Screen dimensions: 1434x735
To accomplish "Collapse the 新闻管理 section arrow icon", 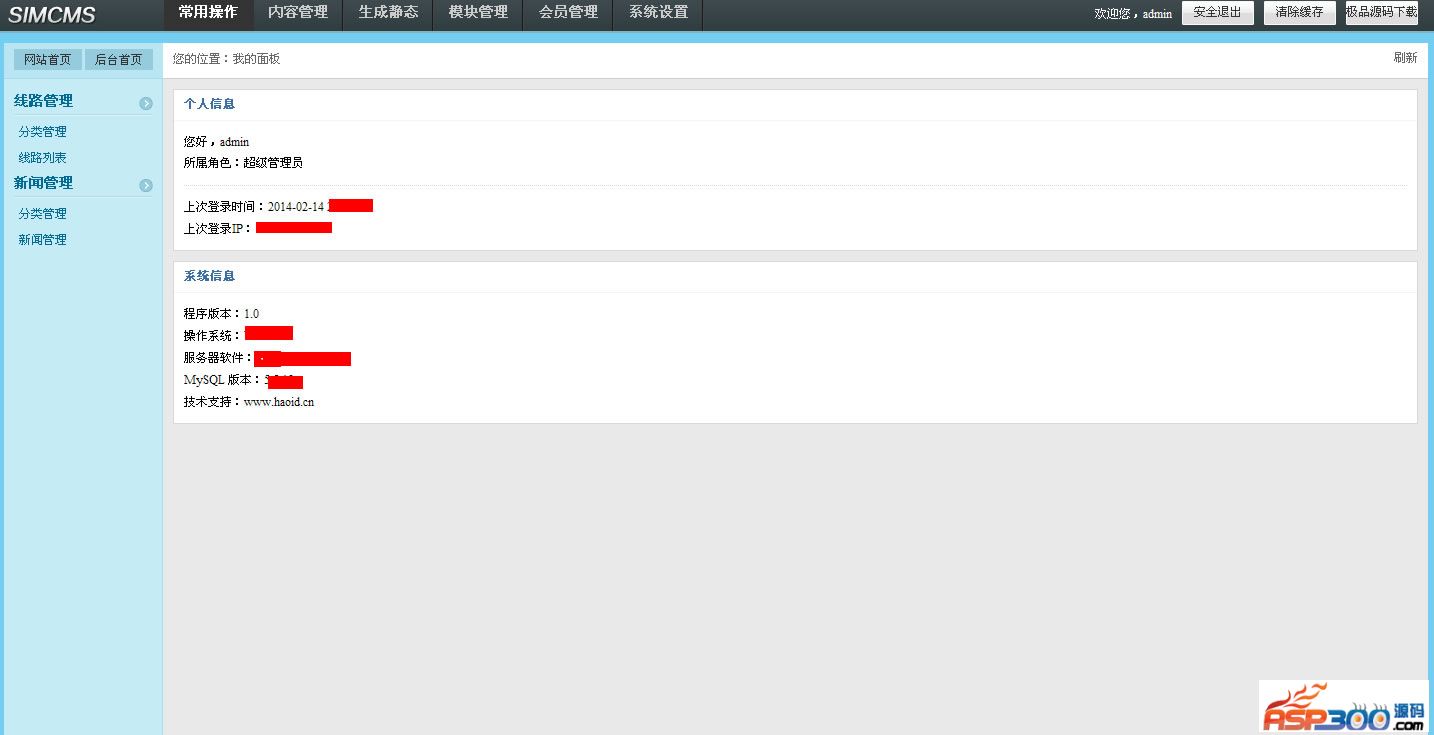I will [x=146, y=185].
